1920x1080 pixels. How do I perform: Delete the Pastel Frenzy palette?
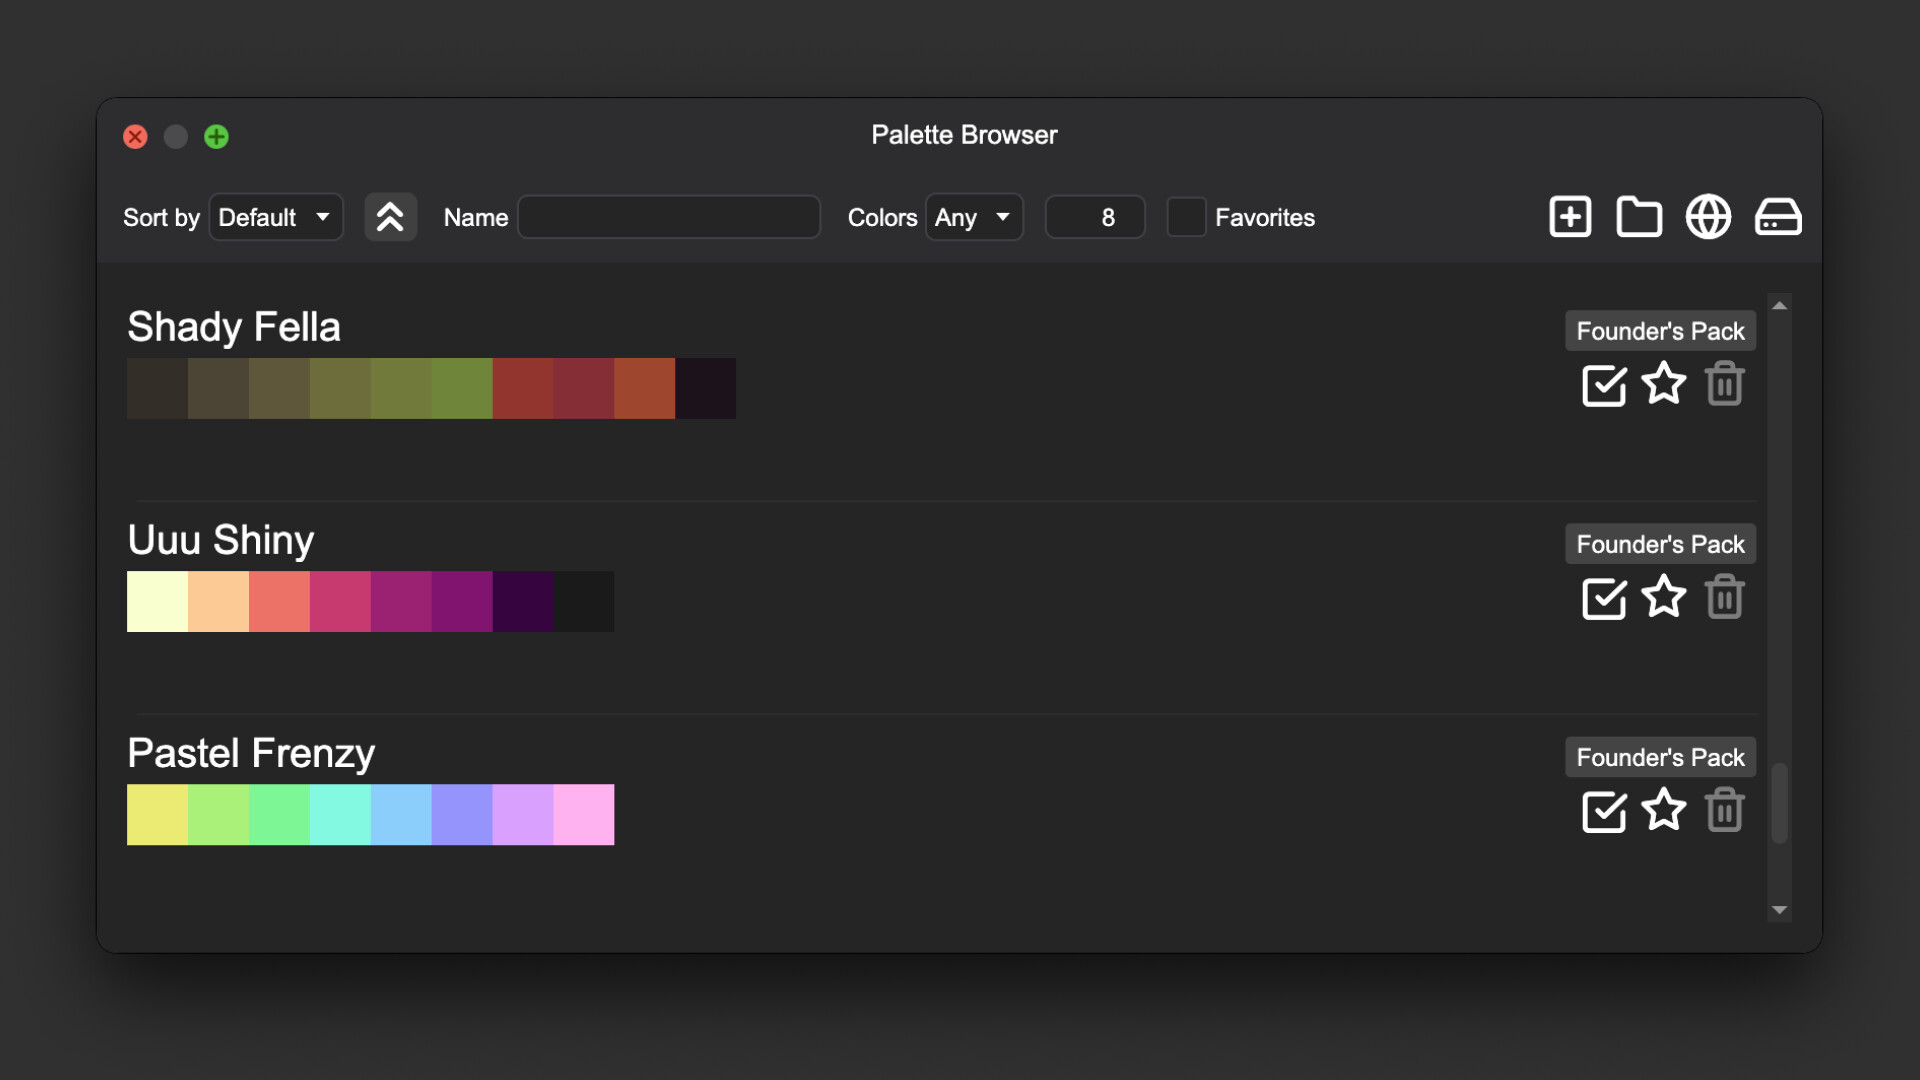(x=1724, y=811)
